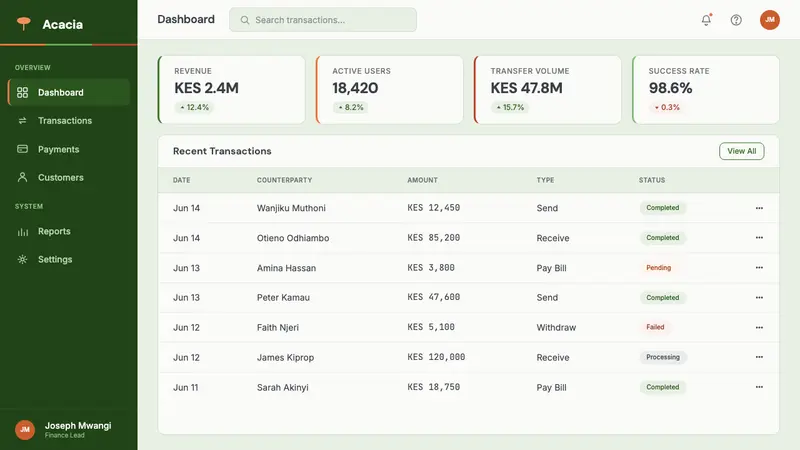Click the Customers person icon in sidebar

click(22, 178)
